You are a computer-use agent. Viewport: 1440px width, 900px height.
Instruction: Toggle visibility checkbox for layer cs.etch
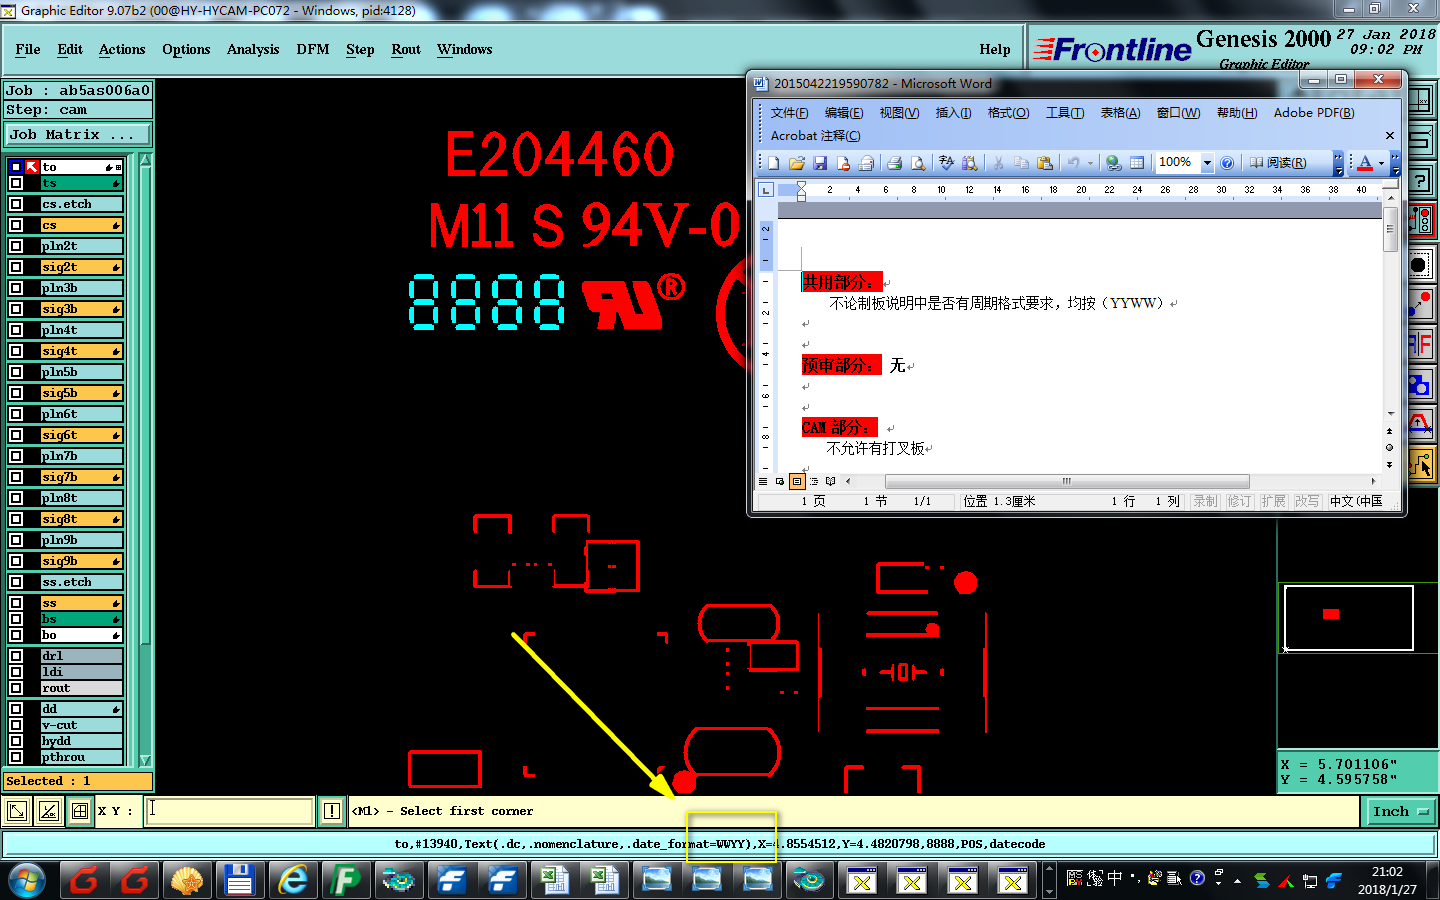(x=16, y=204)
